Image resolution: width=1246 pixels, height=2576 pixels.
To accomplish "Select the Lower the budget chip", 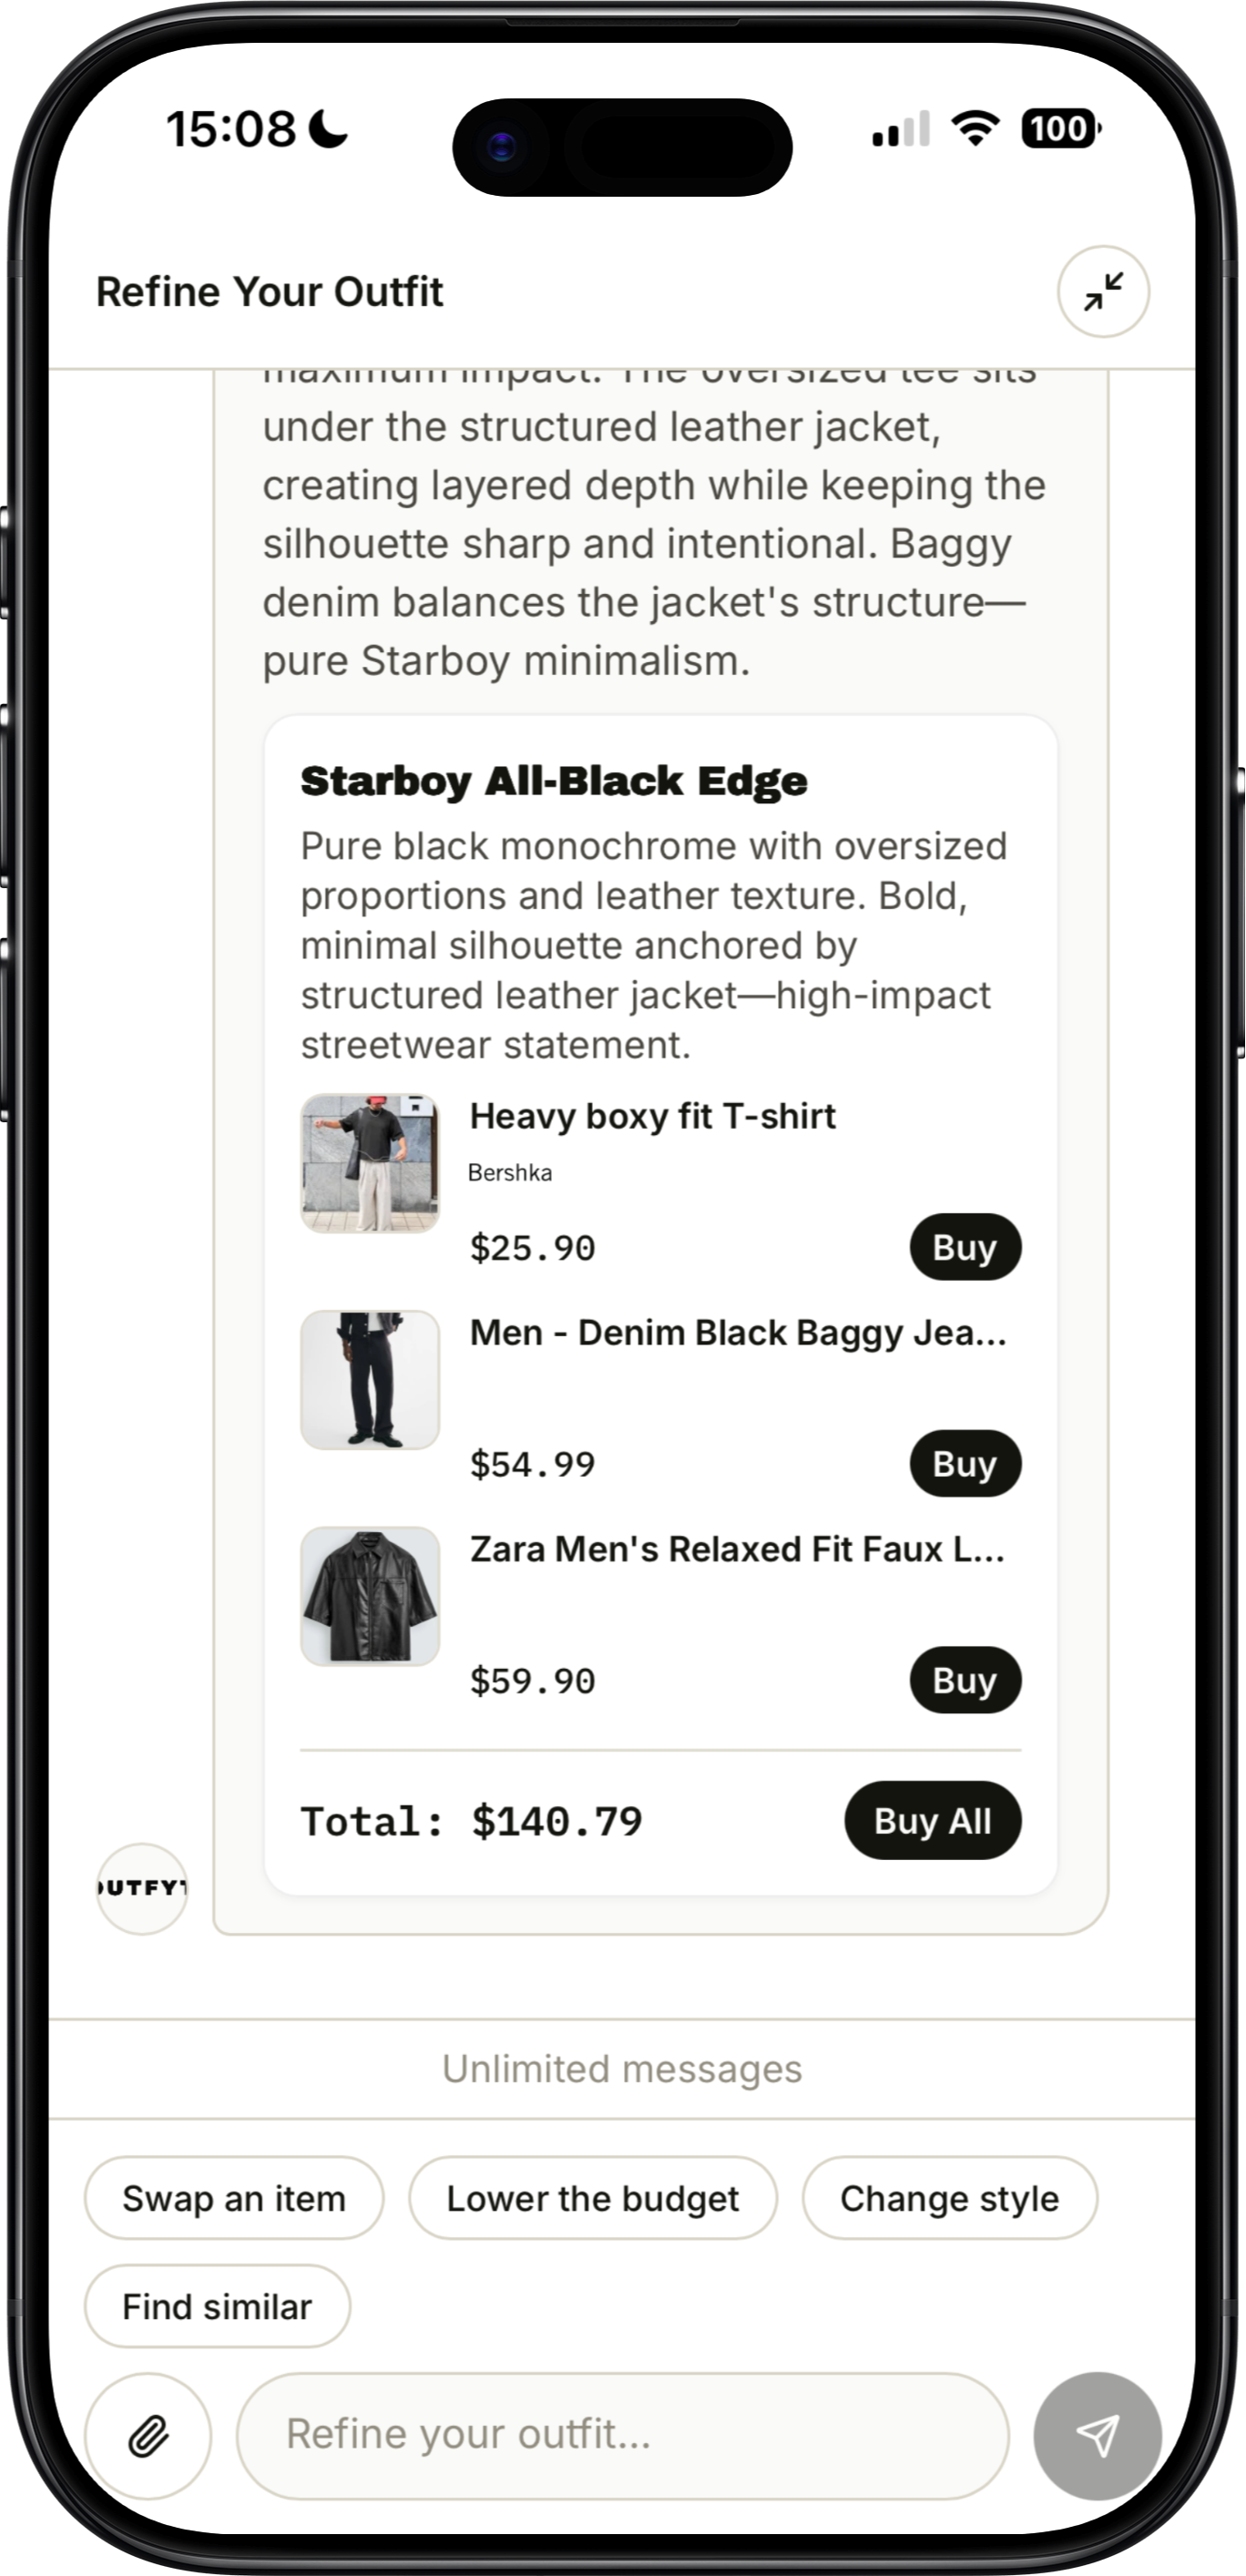I will [x=593, y=2198].
